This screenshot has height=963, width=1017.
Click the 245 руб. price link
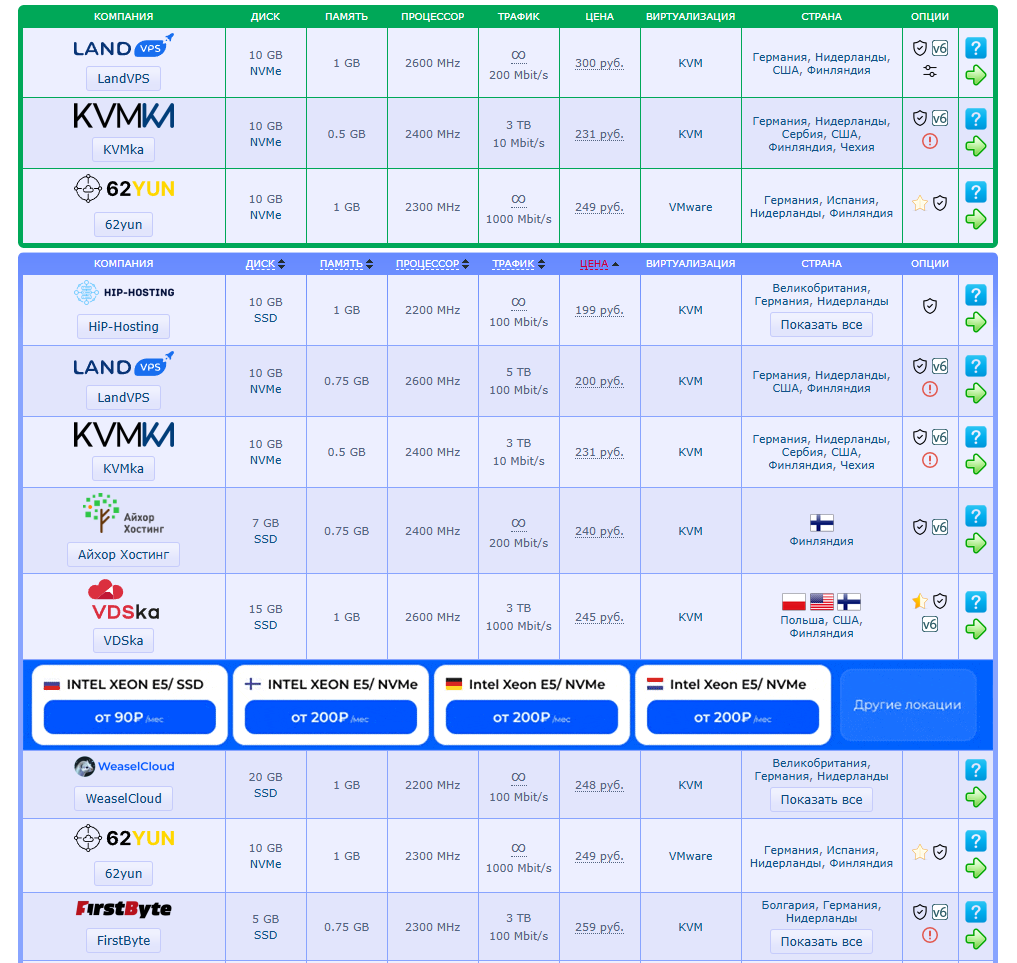599,617
